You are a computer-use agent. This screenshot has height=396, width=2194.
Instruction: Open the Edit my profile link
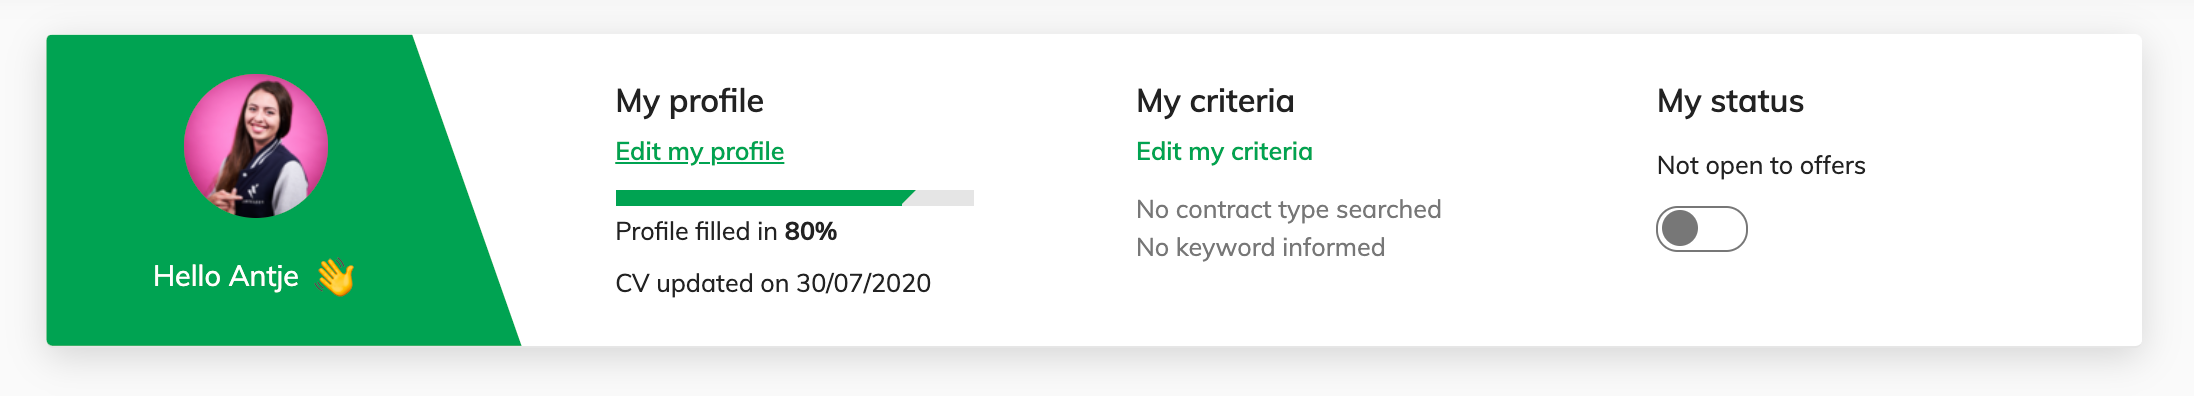coord(699,151)
